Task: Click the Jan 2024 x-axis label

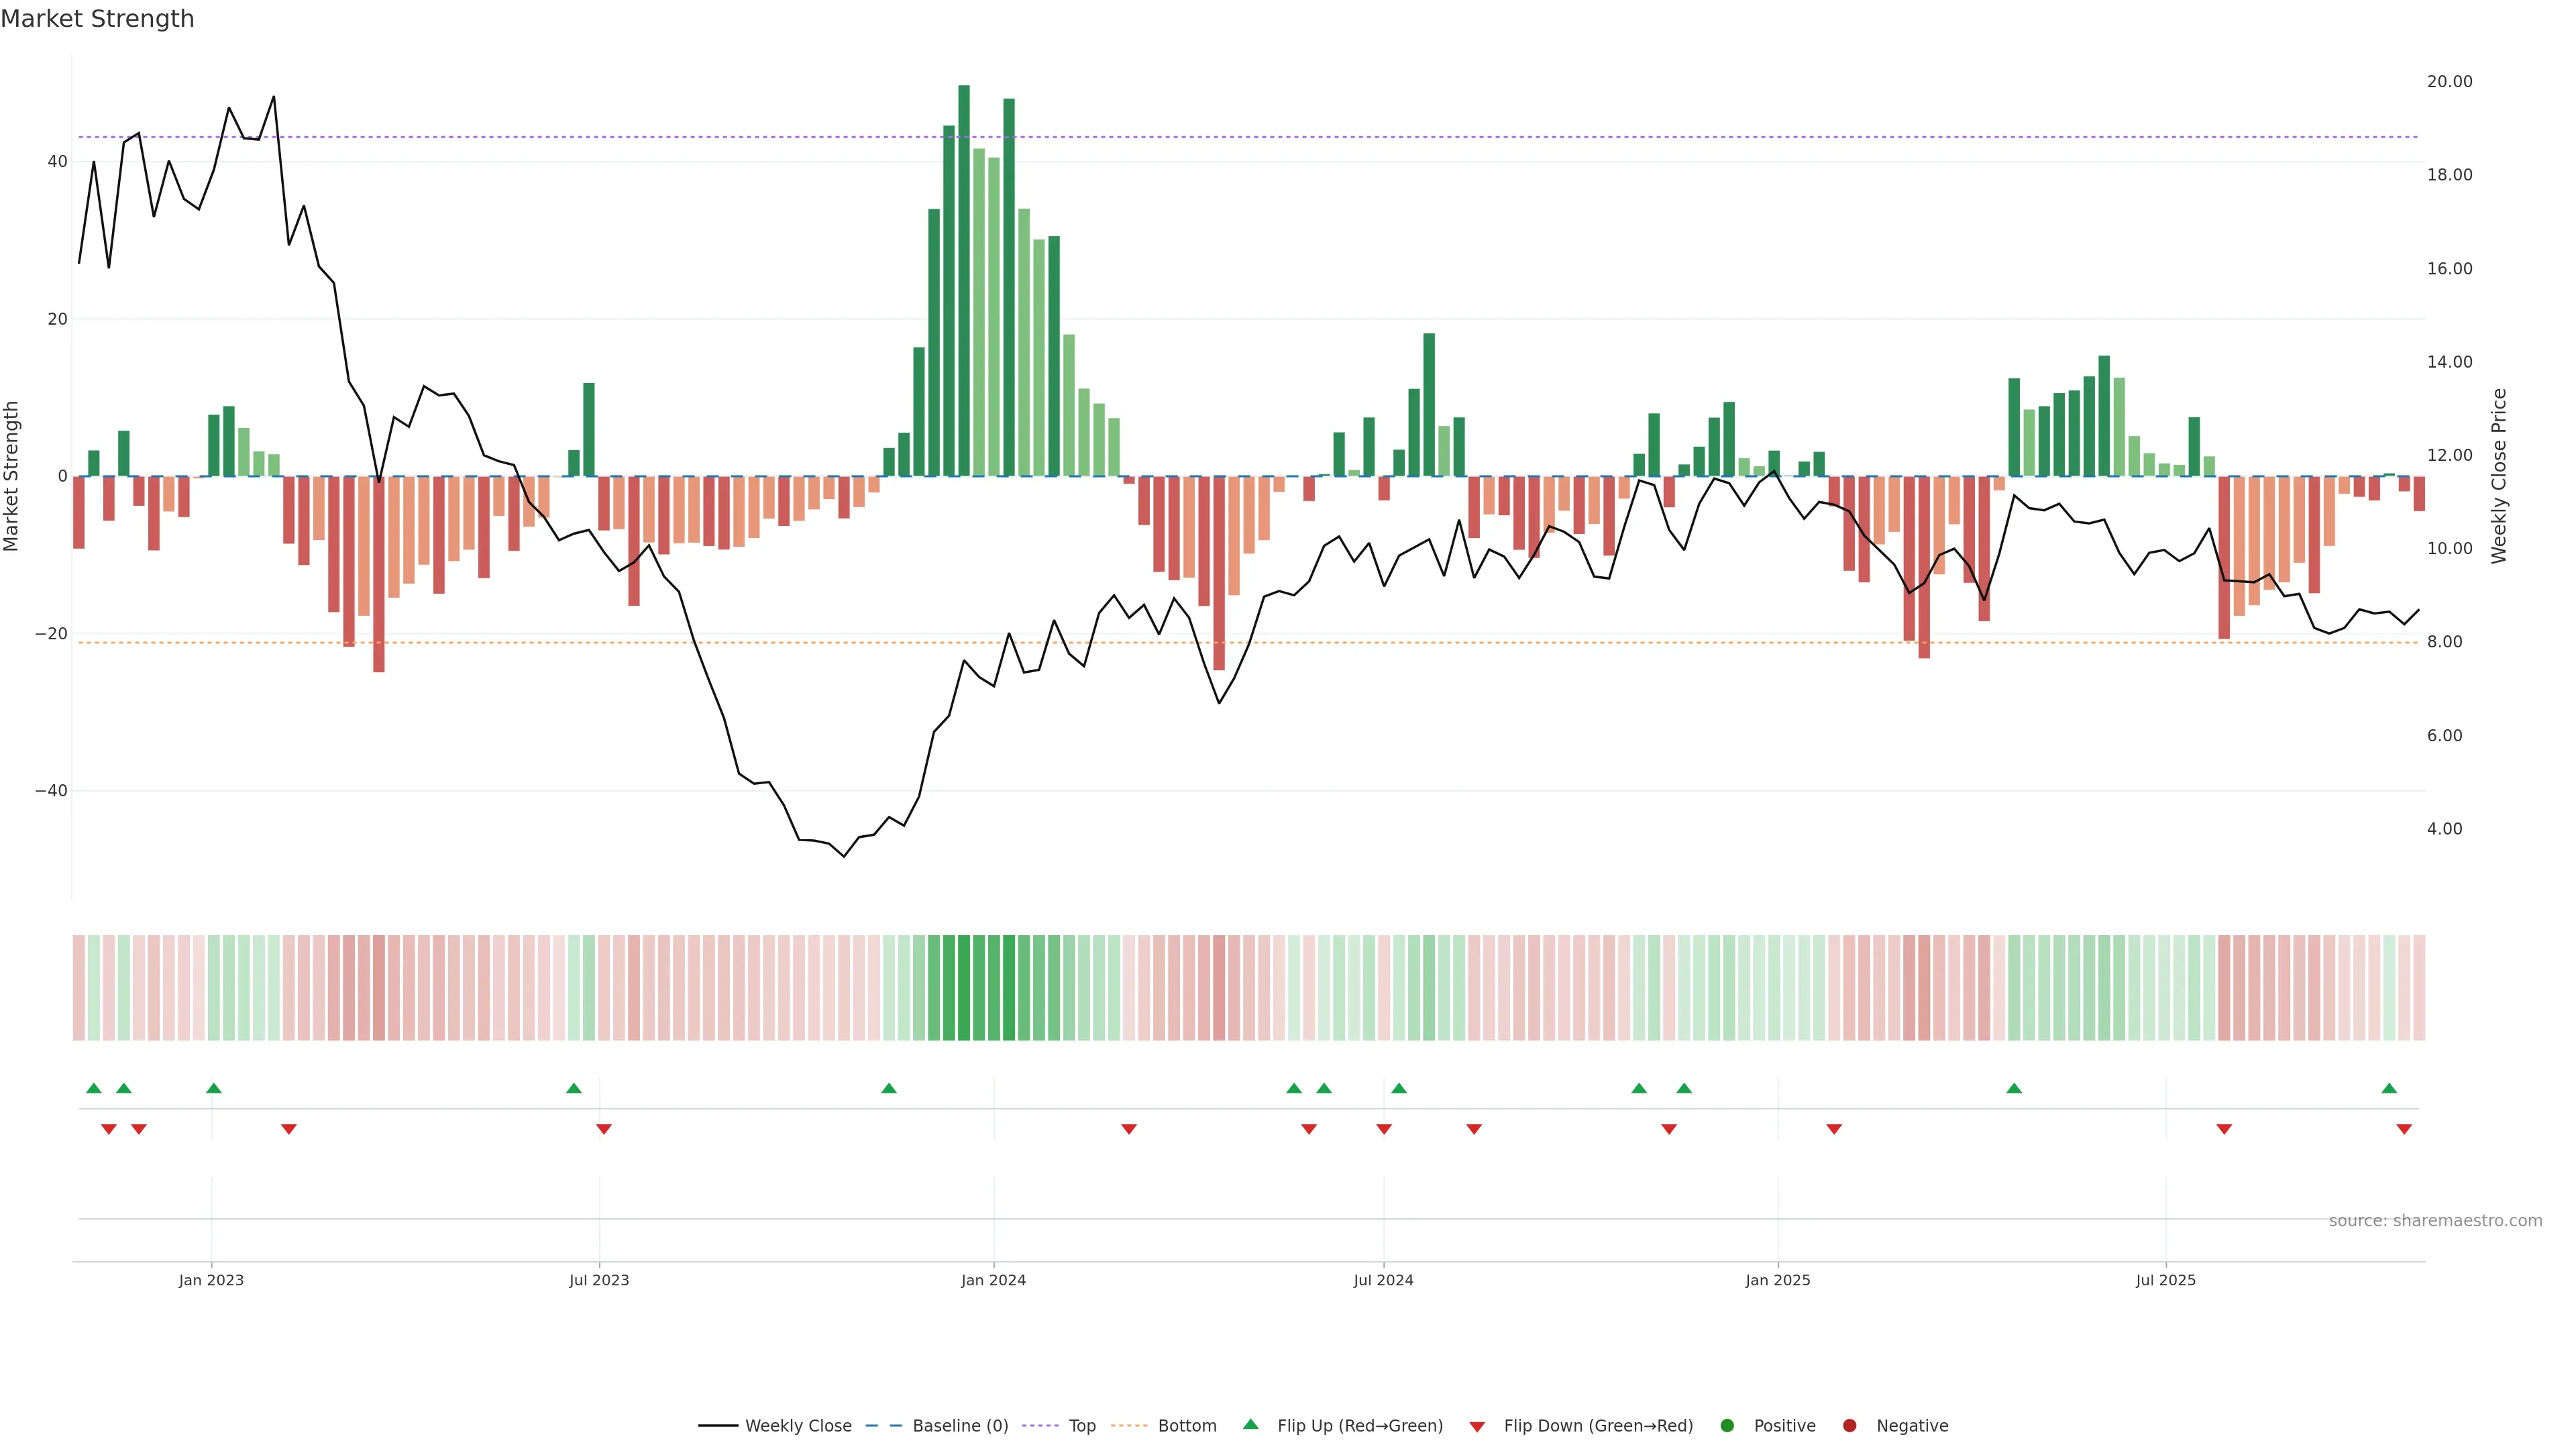Action: [993, 1280]
